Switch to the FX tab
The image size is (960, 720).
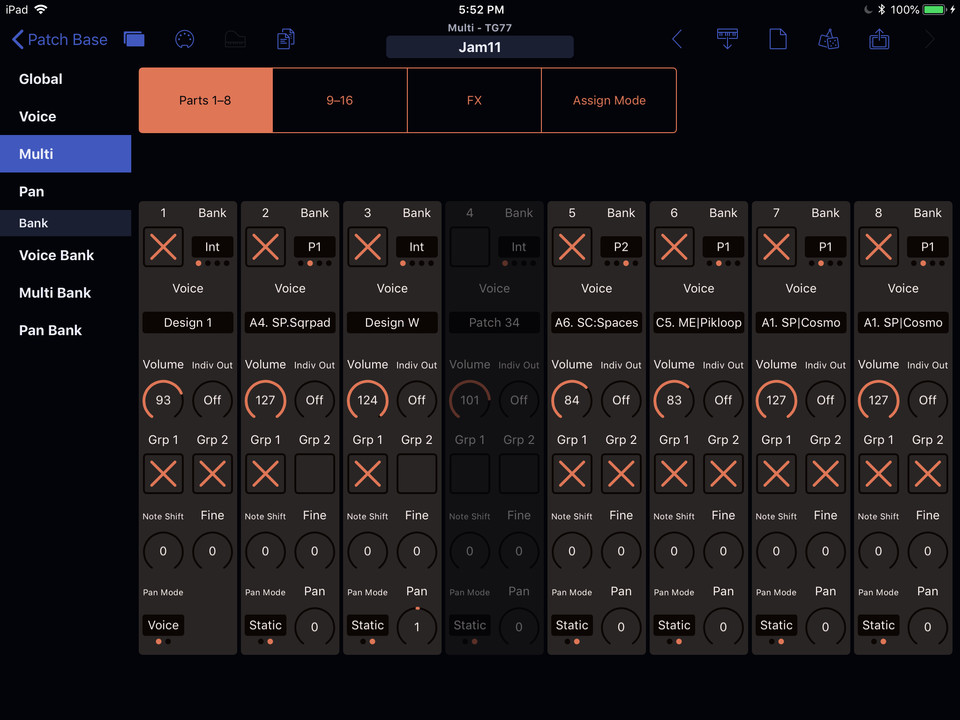(x=474, y=100)
